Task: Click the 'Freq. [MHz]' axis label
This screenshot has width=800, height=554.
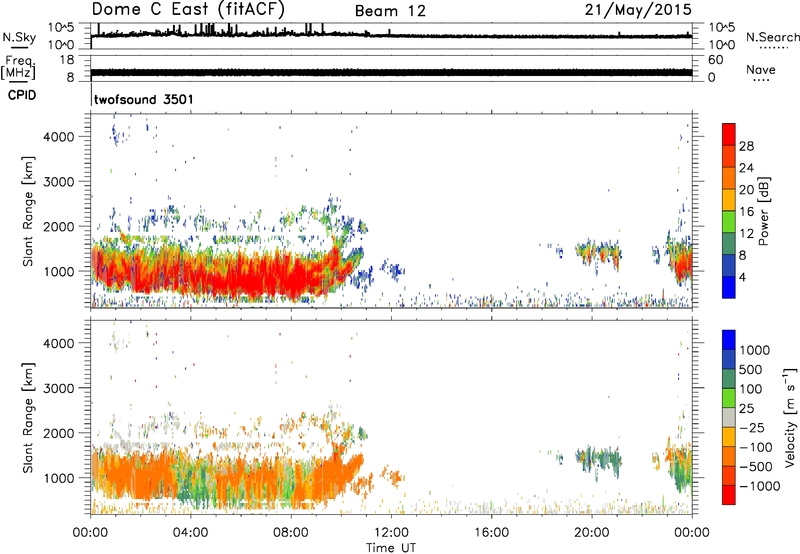Action: (18, 67)
